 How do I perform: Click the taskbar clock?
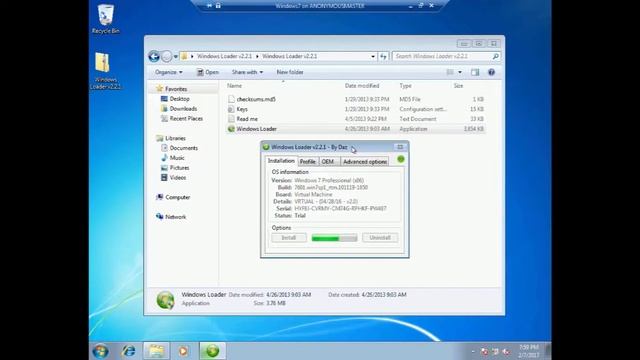pos(529,351)
